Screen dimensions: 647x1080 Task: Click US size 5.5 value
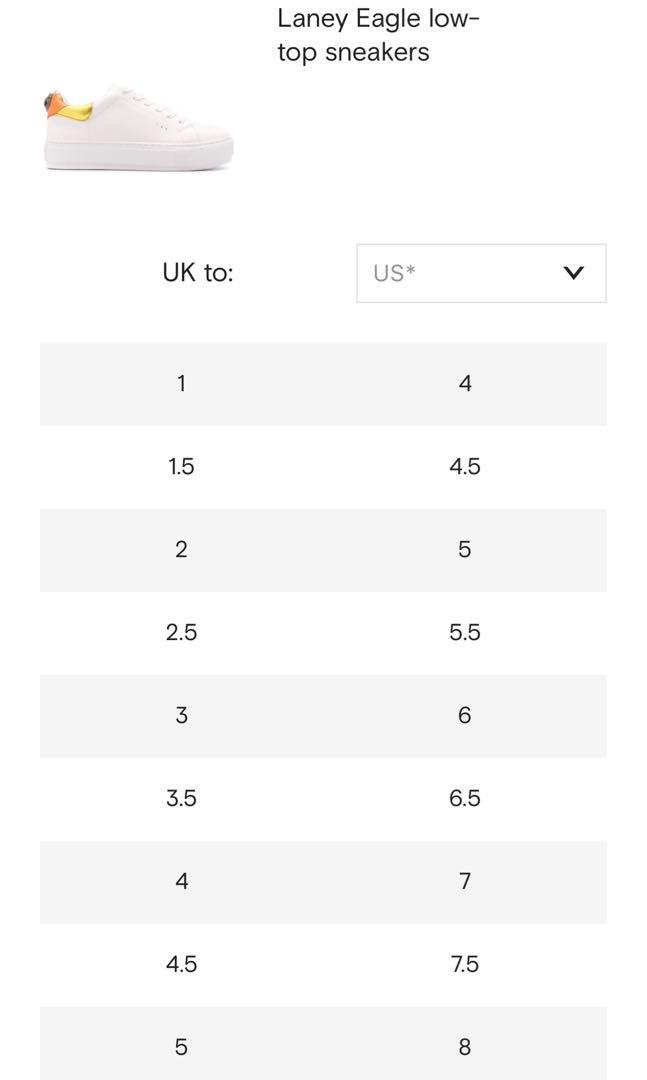(x=465, y=632)
